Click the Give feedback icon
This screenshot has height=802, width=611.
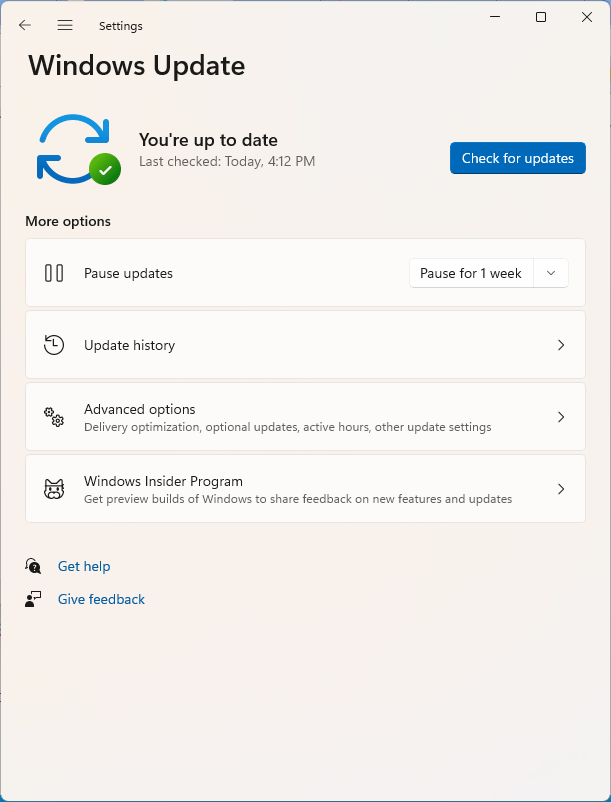[x=33, y=599]
